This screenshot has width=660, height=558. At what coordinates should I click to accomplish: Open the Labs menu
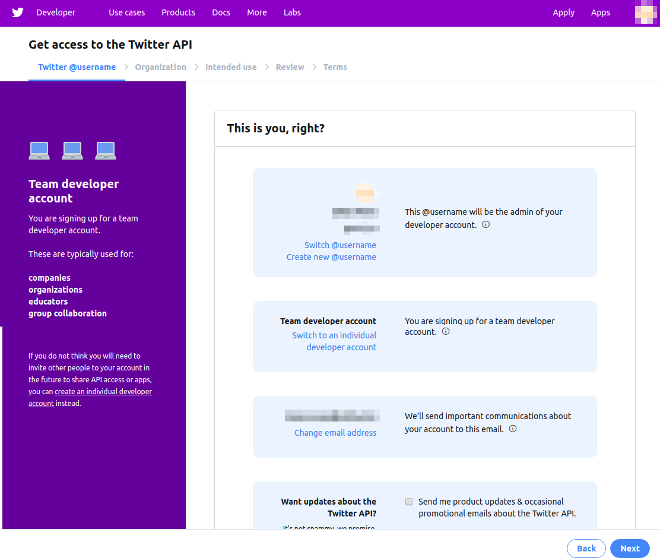click(x=292, y=13)
